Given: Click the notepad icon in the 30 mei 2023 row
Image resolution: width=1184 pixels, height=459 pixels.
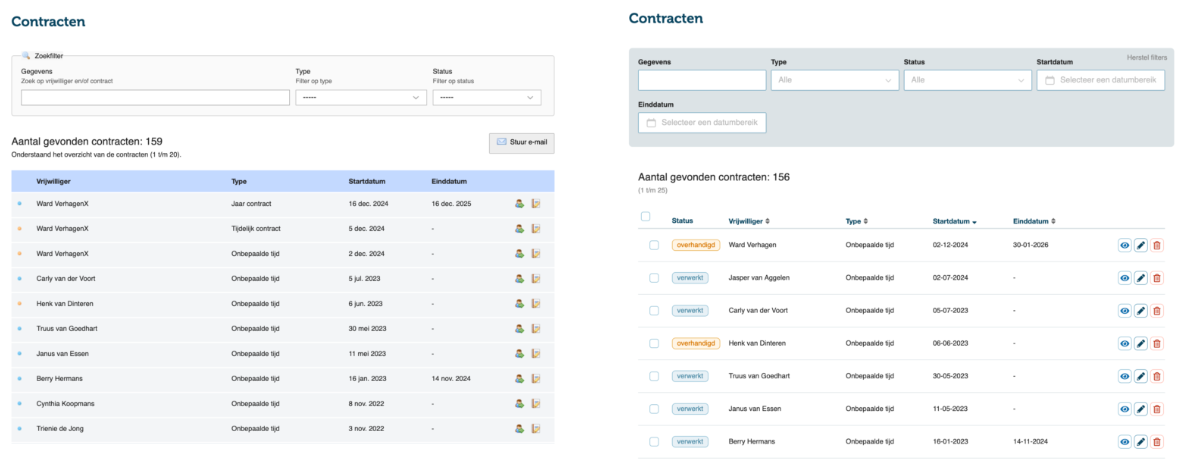Looking at the screenshot, I should click(x=536, y=328).
